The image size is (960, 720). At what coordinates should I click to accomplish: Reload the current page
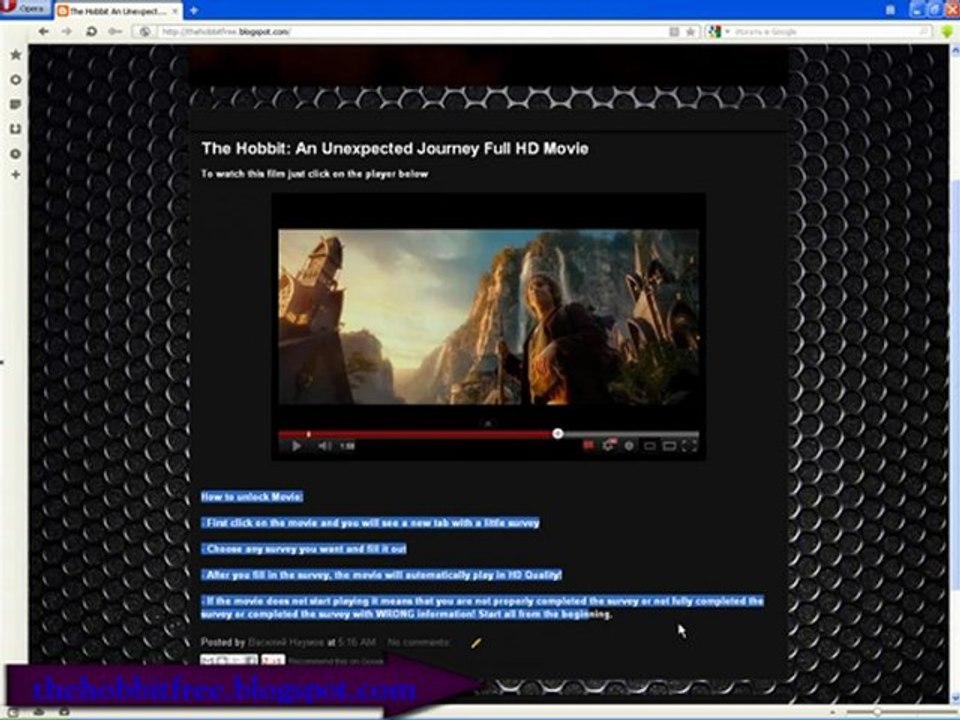91,31
